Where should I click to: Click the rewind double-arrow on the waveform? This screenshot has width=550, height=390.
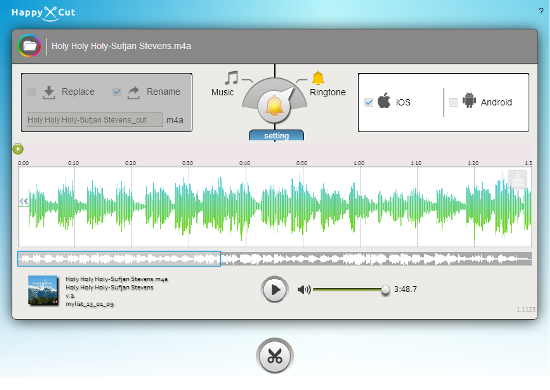point(24,201)
